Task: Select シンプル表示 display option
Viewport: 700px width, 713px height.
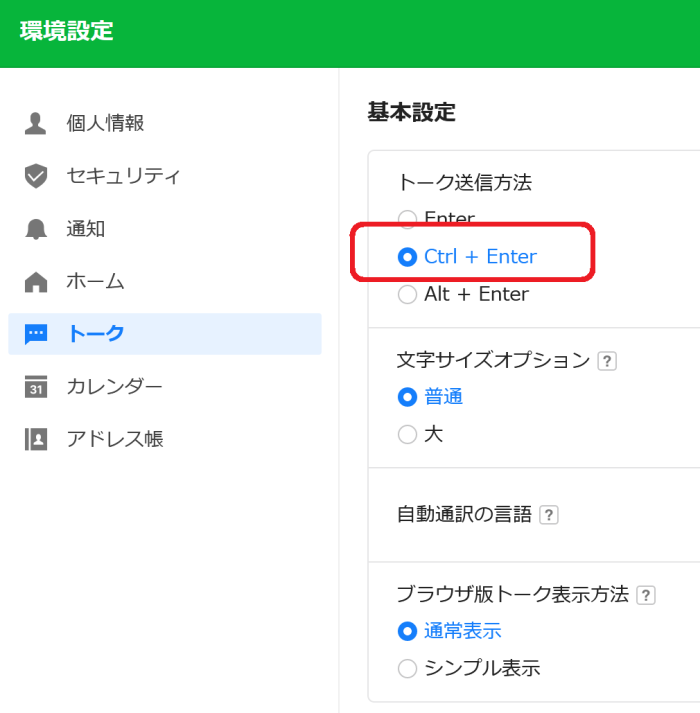Action: point(407,669)
